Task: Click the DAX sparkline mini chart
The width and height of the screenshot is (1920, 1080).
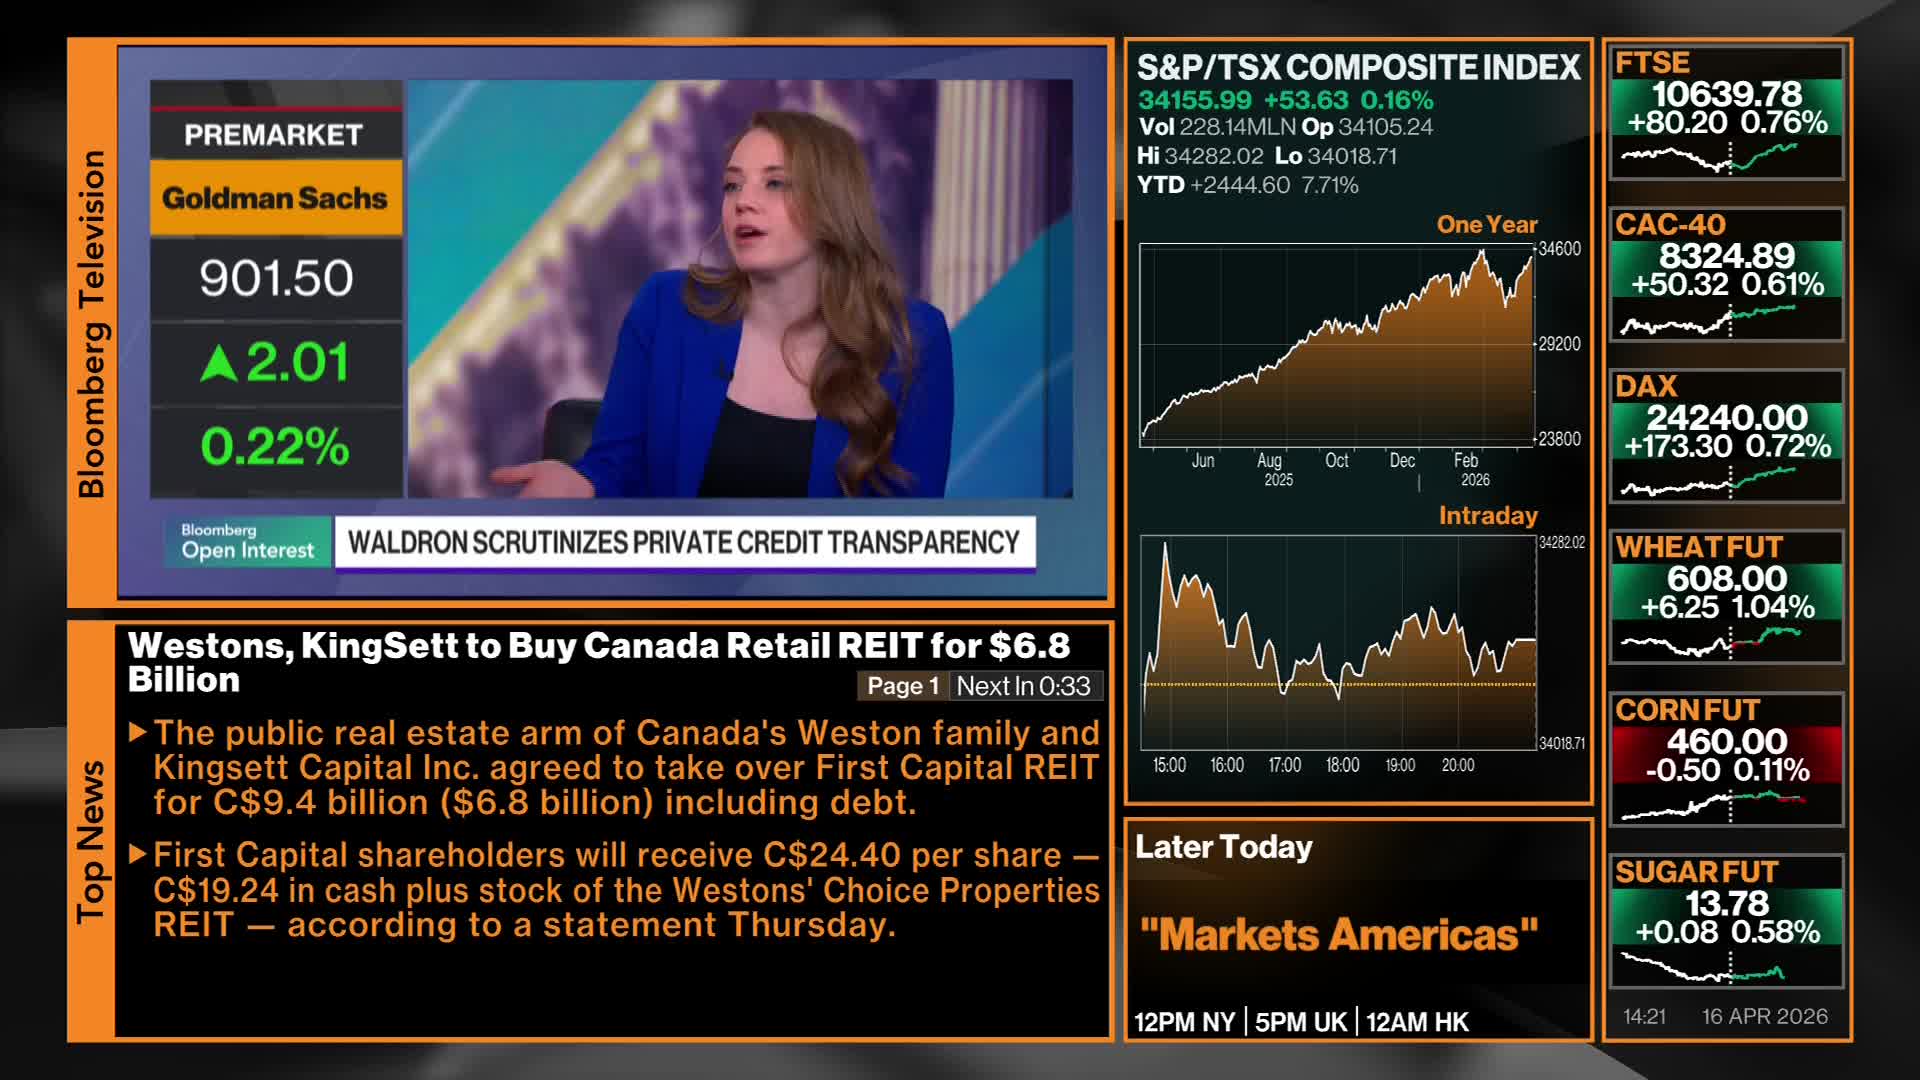Action: (x=1709, y=482)
